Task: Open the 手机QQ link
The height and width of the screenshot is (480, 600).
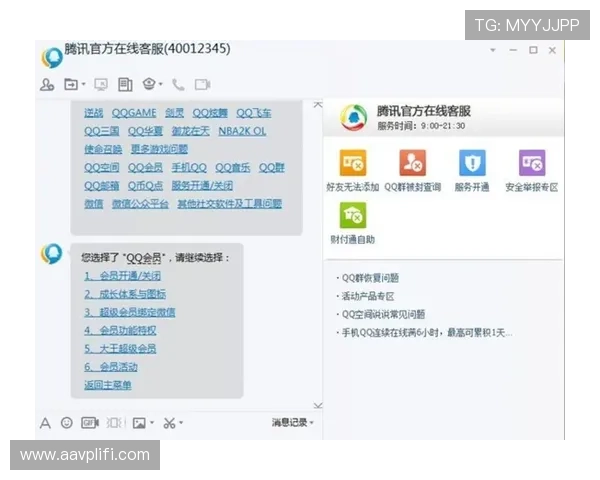Action: point(189,167)
